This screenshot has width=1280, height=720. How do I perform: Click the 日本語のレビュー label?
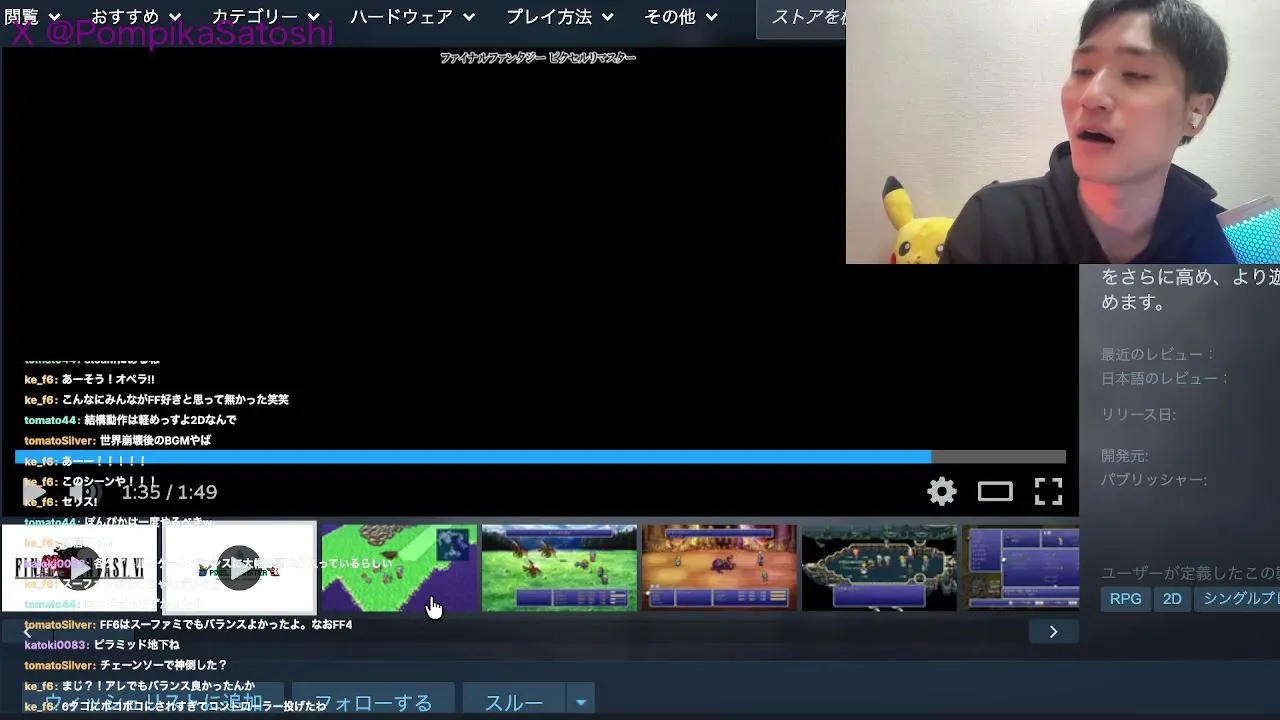tap(1165, 378)
